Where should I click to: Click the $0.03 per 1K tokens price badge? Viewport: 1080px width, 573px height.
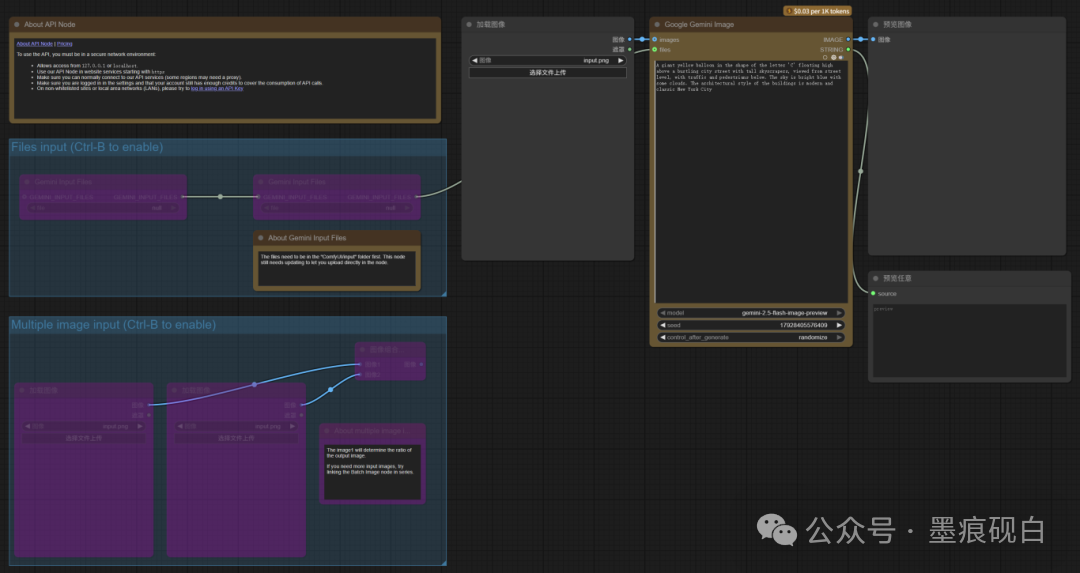click(818, 11)
